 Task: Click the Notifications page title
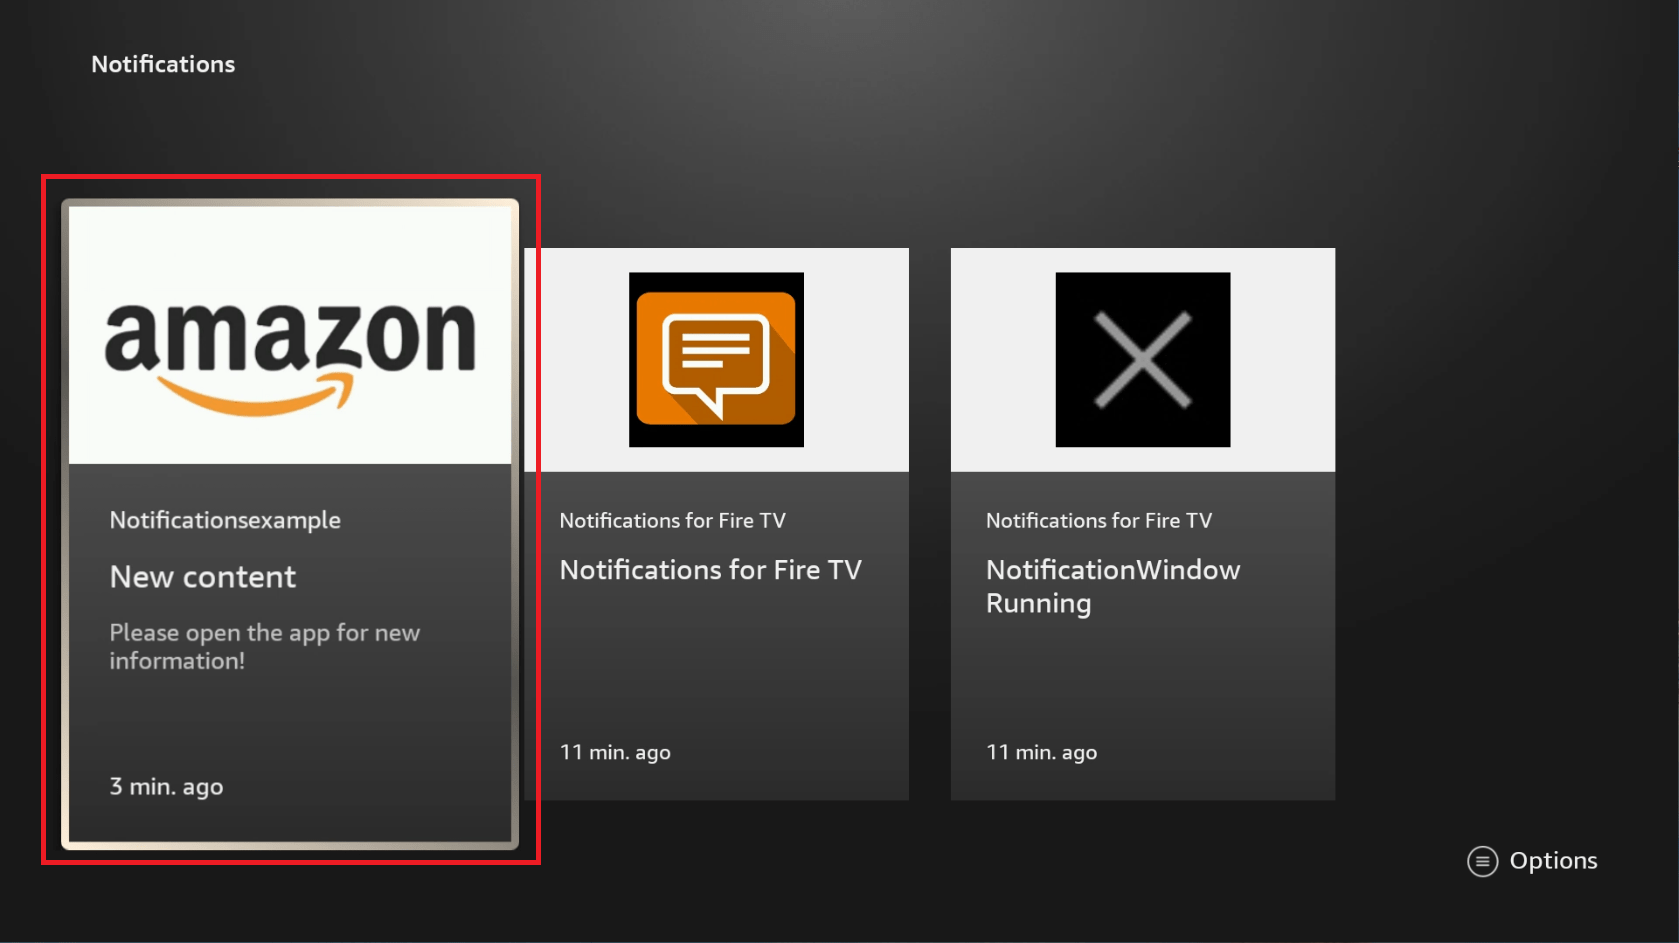(163, 64)
